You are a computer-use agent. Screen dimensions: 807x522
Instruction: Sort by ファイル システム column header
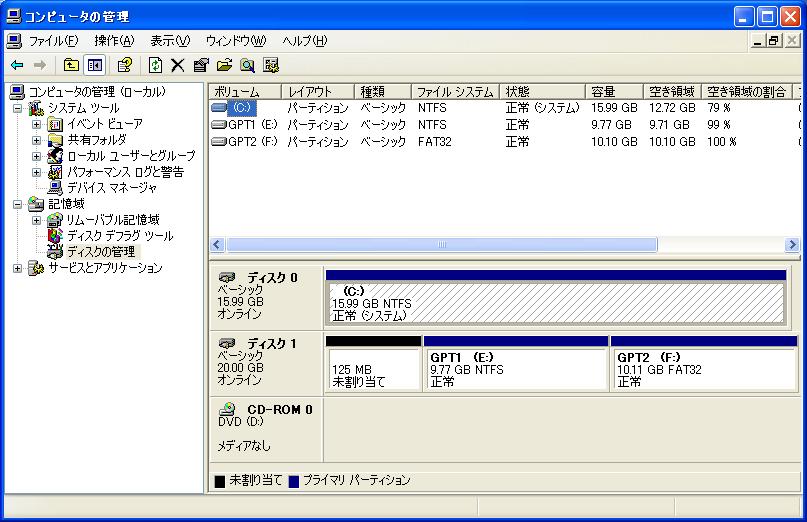coord(455,92)
